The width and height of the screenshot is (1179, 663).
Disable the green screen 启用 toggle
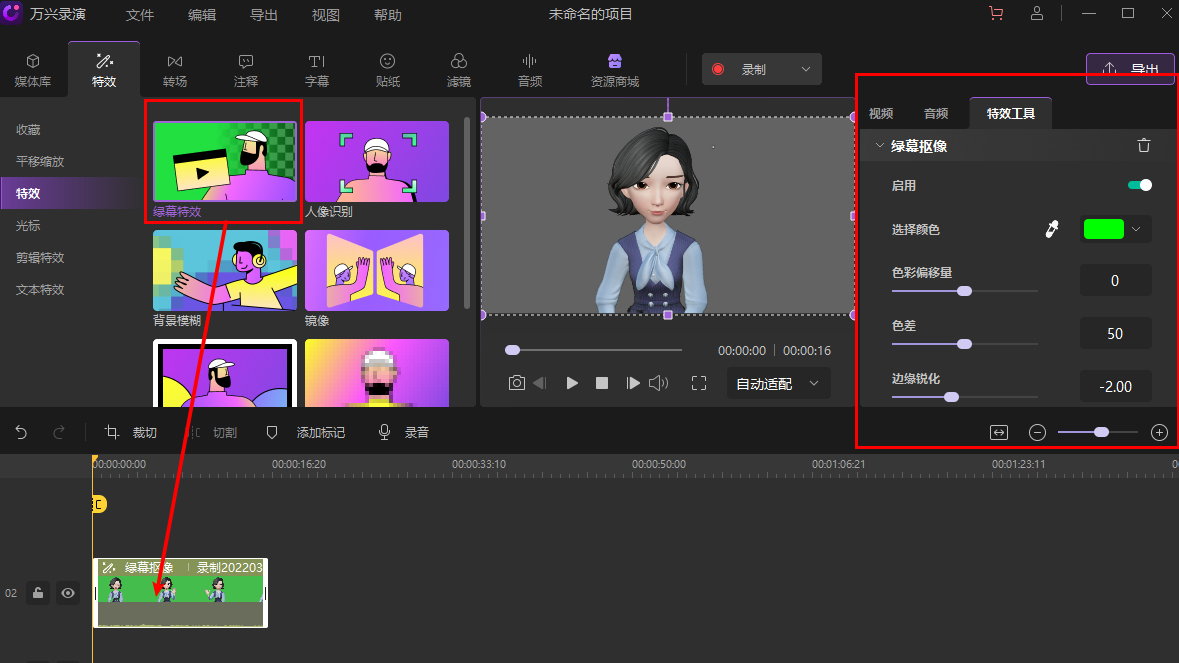pos(1139,185)
